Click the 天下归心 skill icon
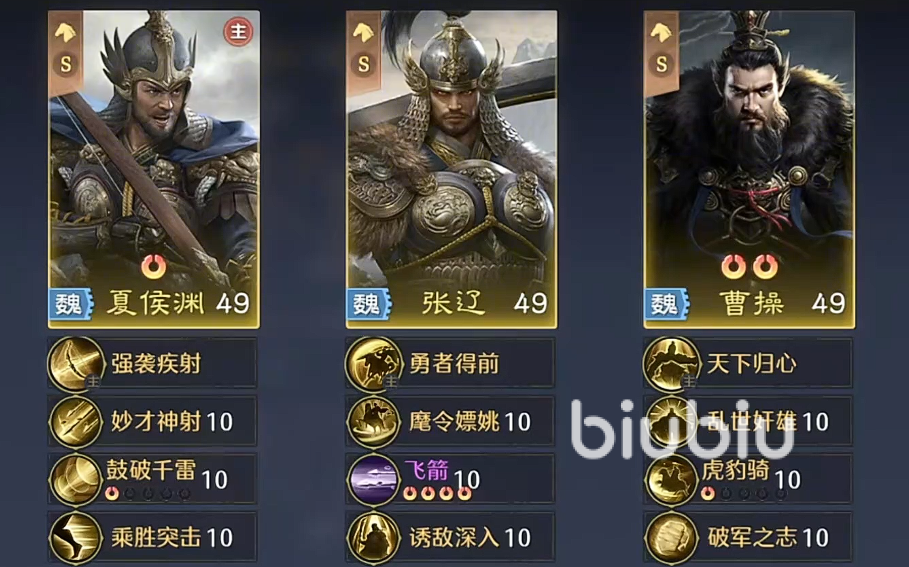 (671, 364)
